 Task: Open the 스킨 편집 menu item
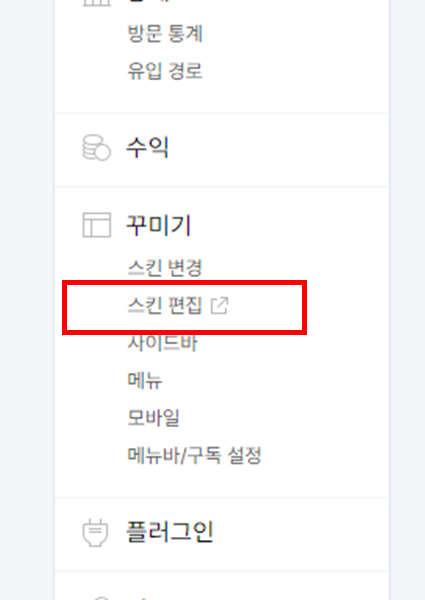click(164, 306)
